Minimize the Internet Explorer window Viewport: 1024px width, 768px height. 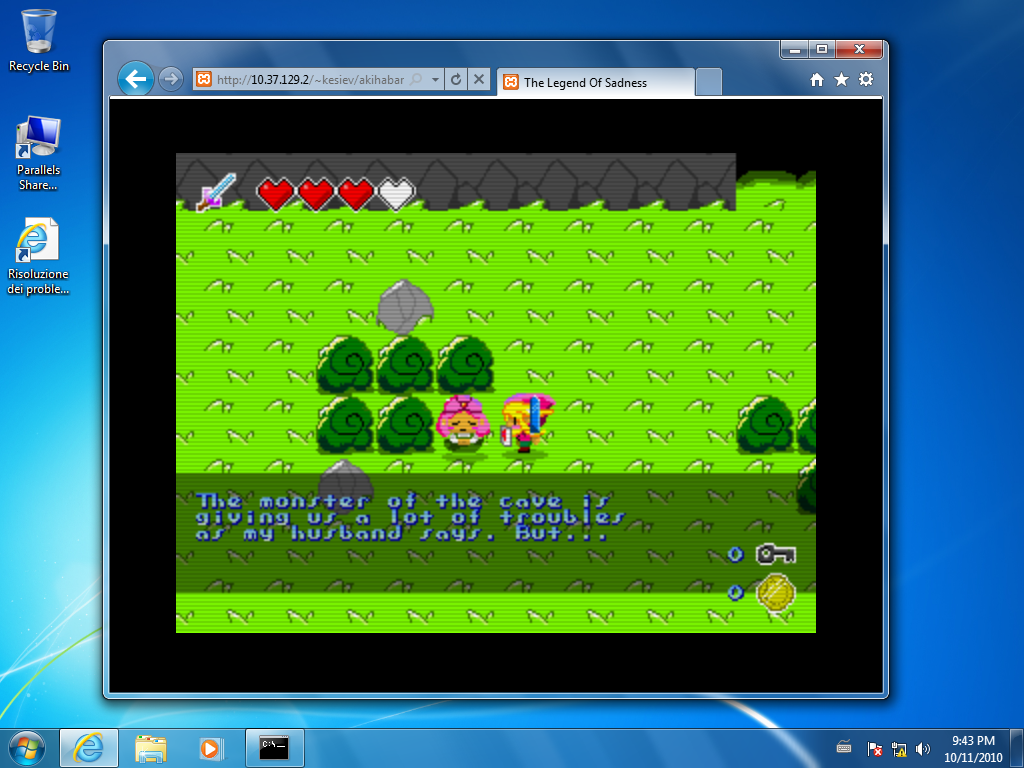coord(795,50)
